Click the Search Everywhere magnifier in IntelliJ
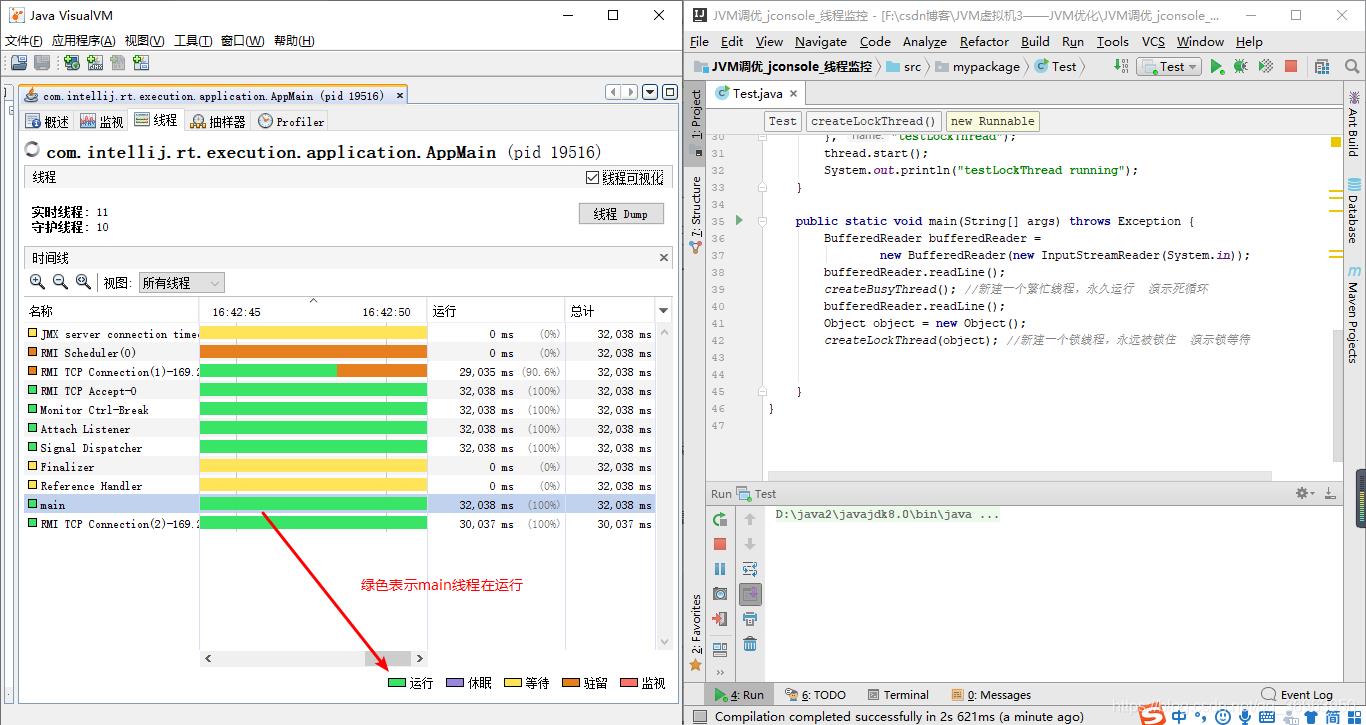The image size is (1366, 725). (x=1350, y=67)
